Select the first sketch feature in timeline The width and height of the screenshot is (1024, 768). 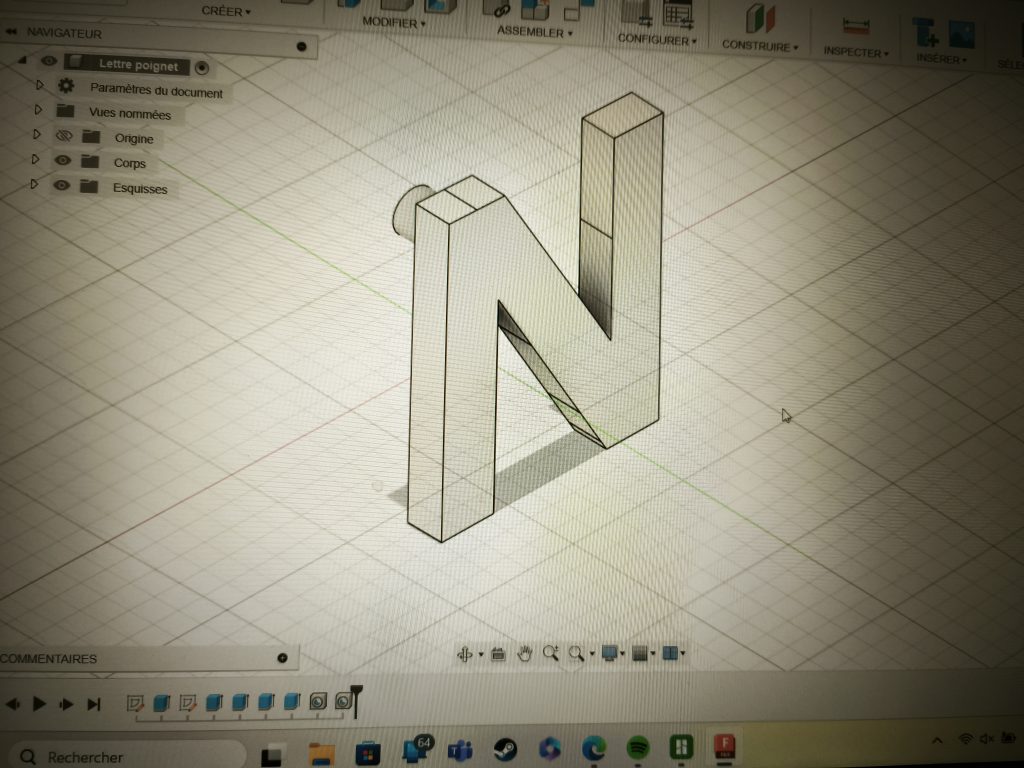click(135, 703)
